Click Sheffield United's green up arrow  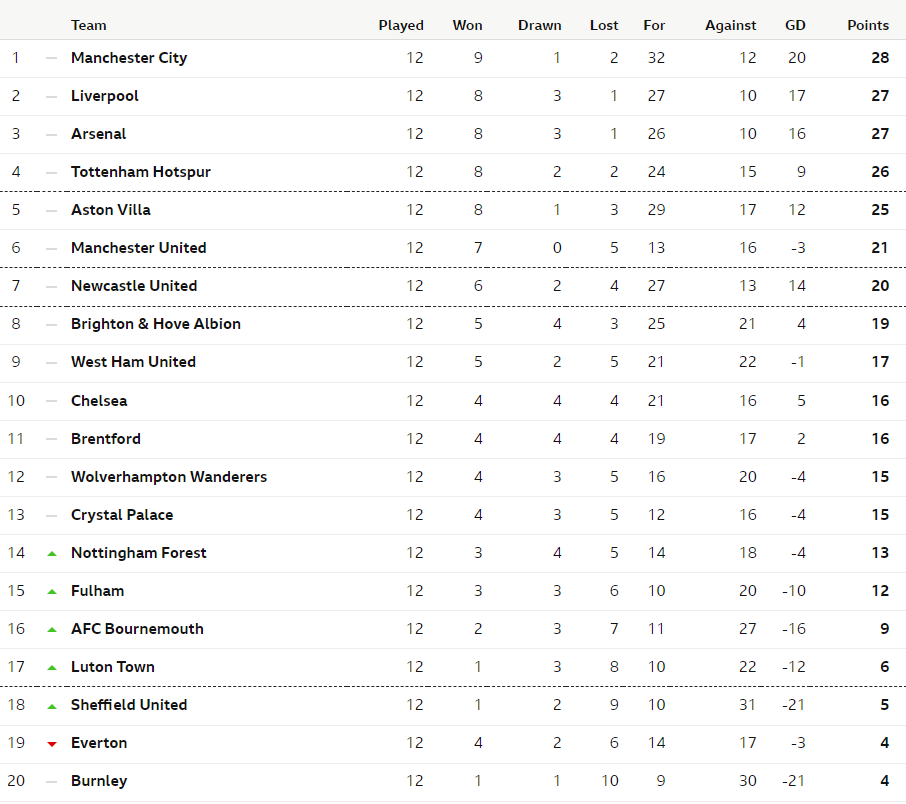pos(52,706)
